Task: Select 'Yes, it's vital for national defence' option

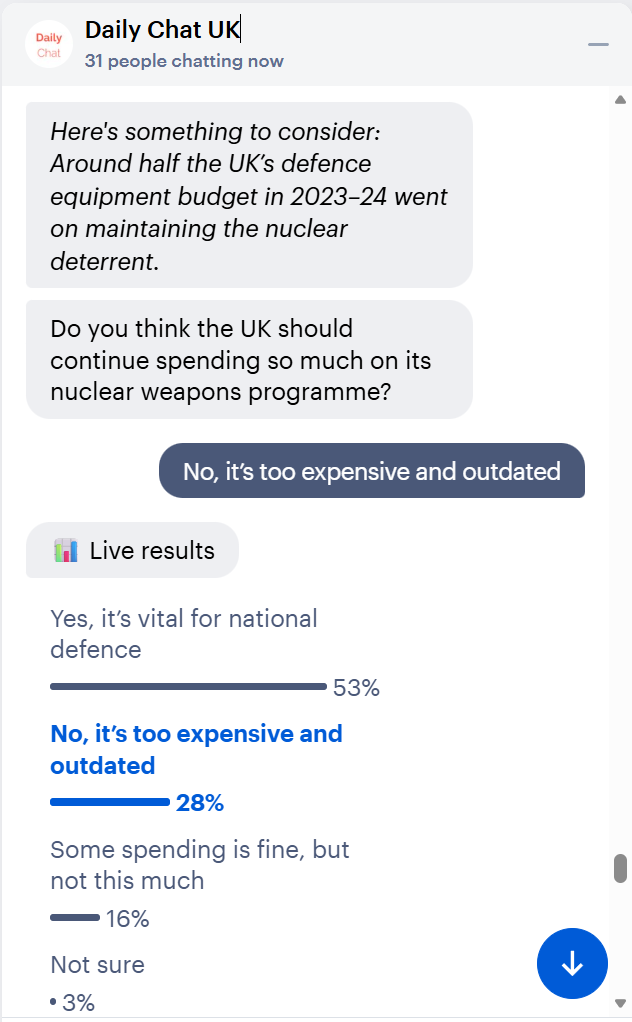Action: tap(183, 634)
